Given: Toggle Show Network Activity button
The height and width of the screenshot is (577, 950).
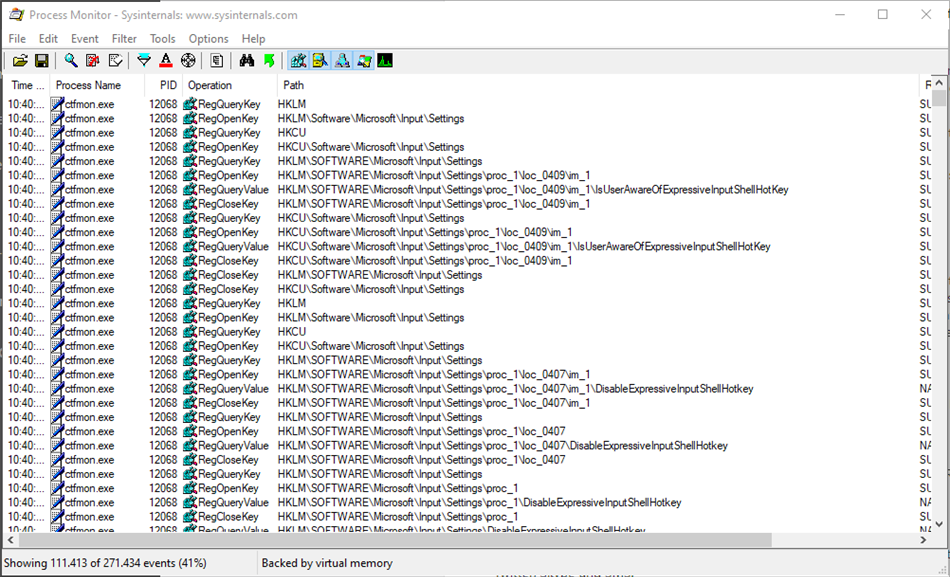Looking at the screenshot, I should click(342, 61).
